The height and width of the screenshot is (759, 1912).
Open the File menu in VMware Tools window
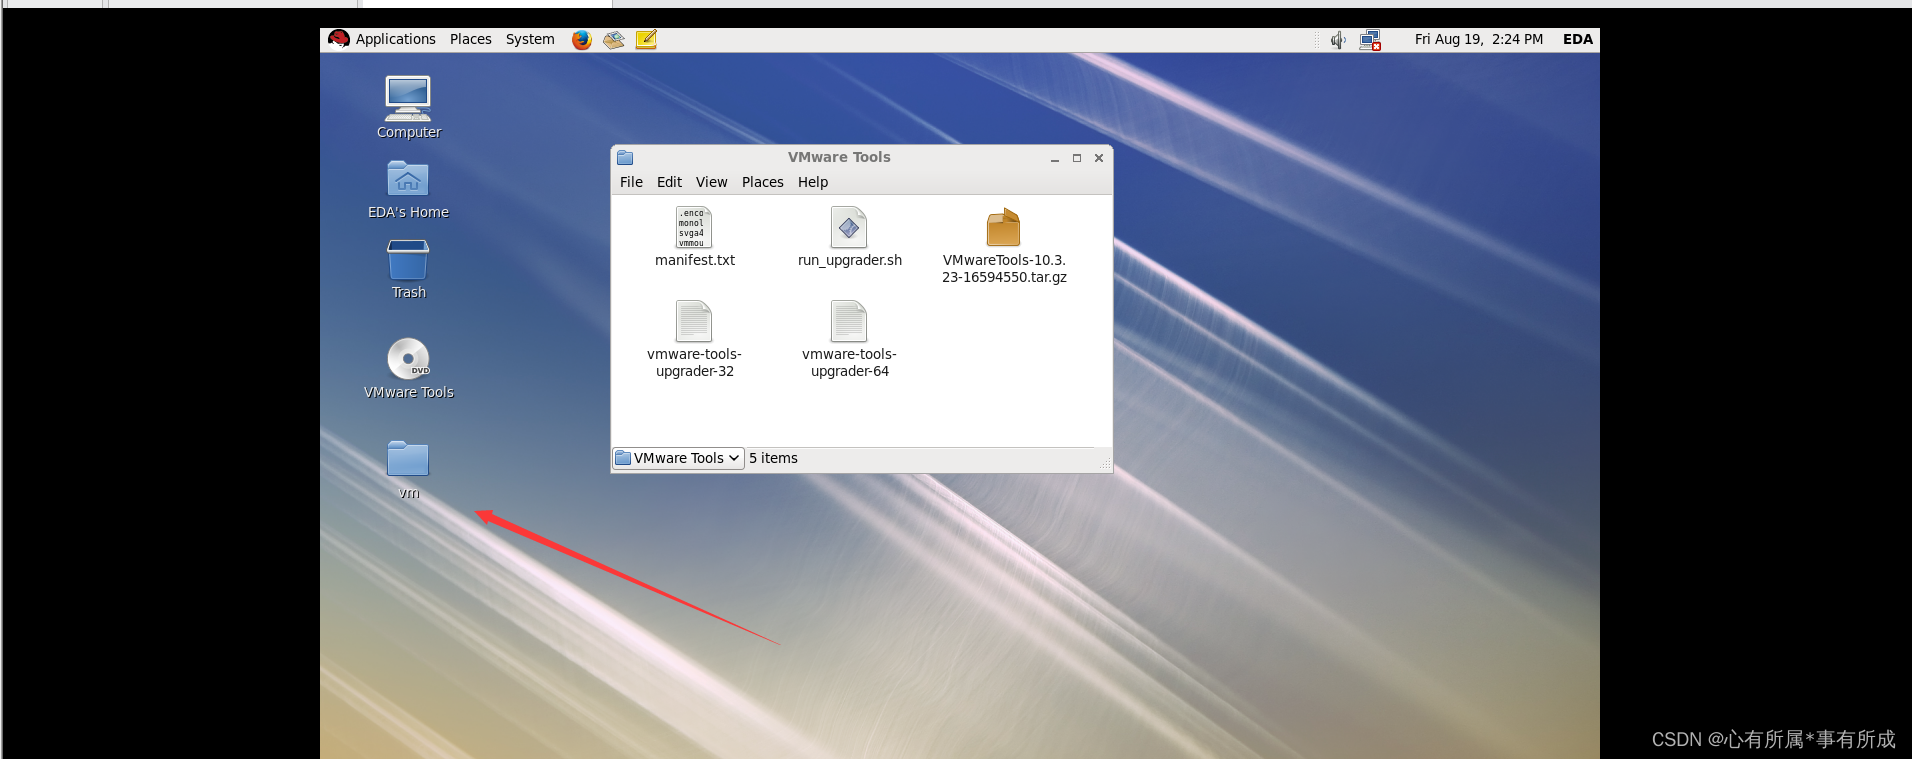631,182
